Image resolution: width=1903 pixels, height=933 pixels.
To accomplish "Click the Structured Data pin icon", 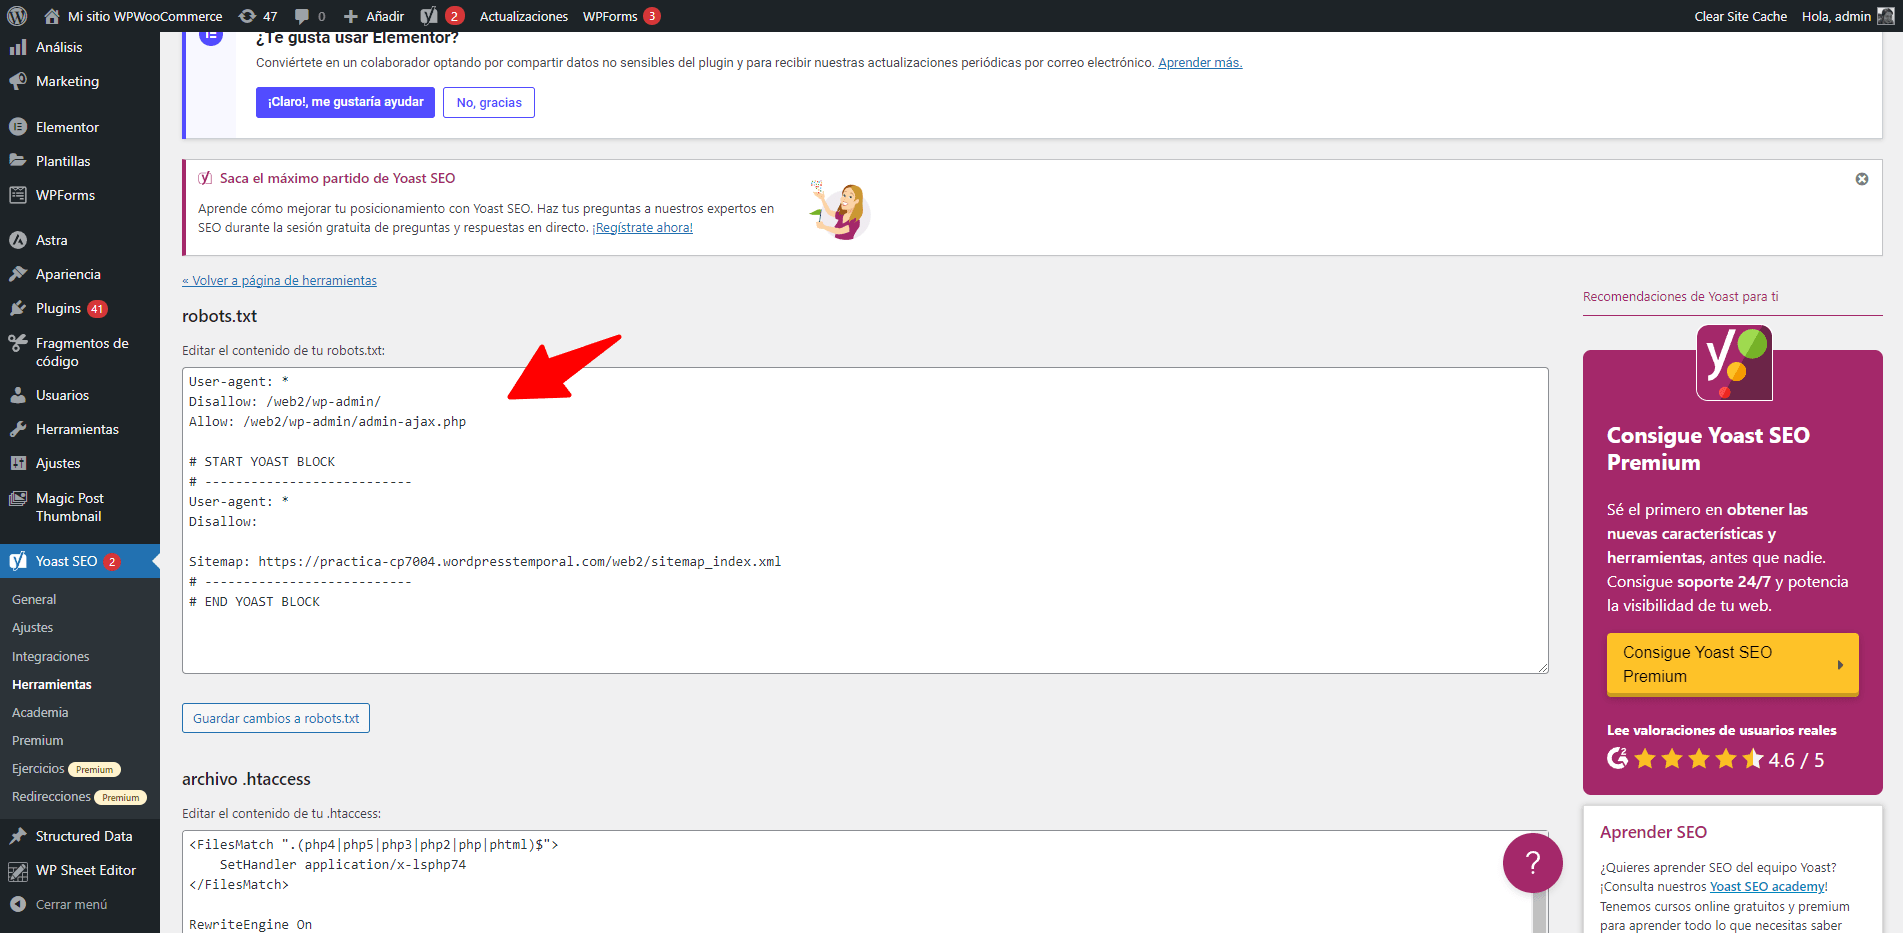I will point(18,836).
